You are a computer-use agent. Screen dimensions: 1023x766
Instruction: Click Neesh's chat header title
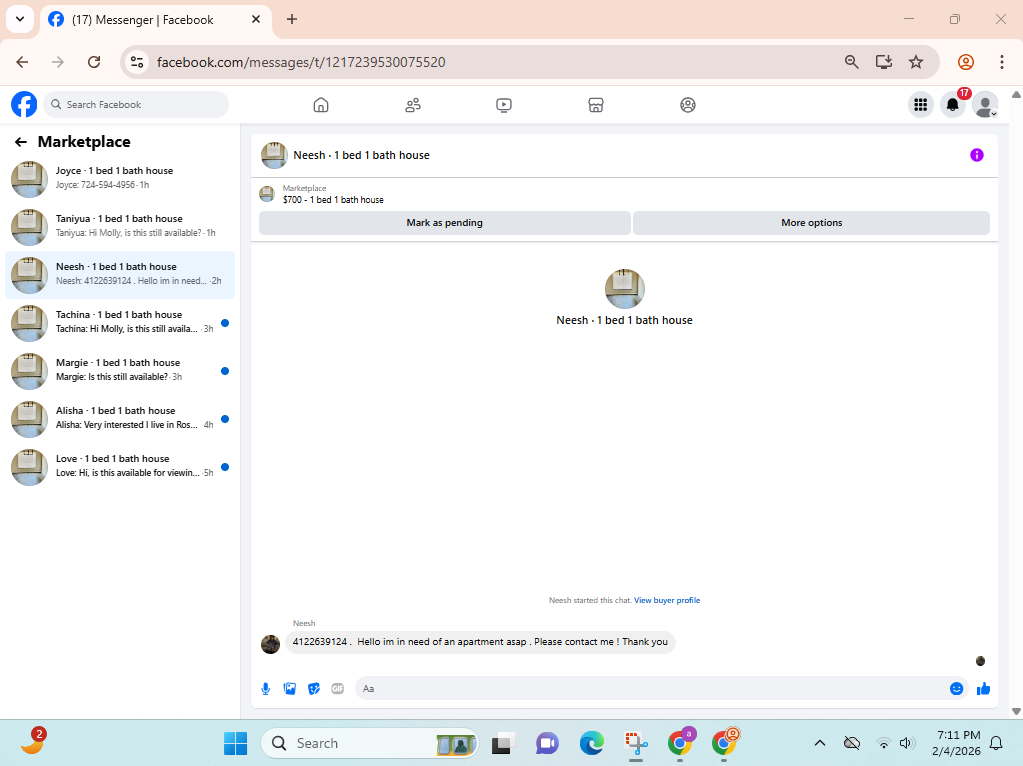click(x=361, y=155)
